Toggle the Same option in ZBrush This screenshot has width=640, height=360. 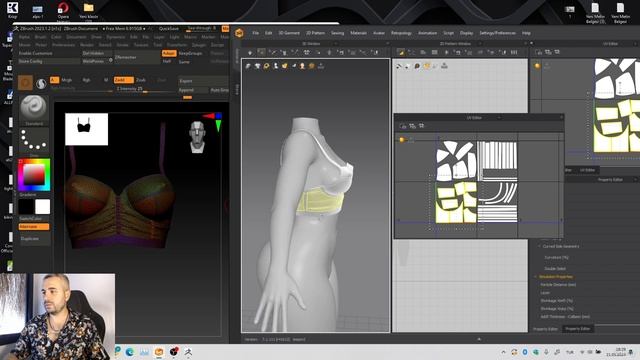click(184, 62)
